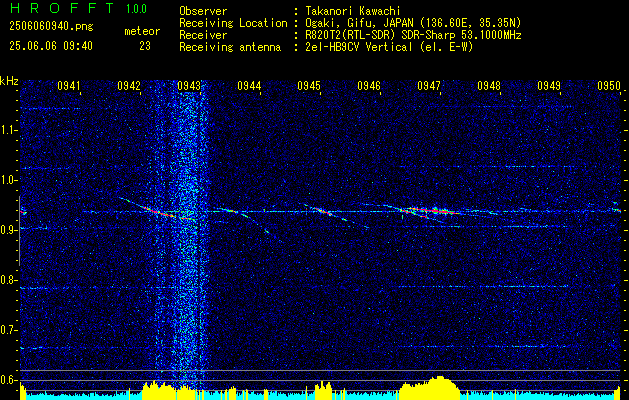
Task: Click the 0948 time marker
Action: pyautogui.click(x=489, y=85)
